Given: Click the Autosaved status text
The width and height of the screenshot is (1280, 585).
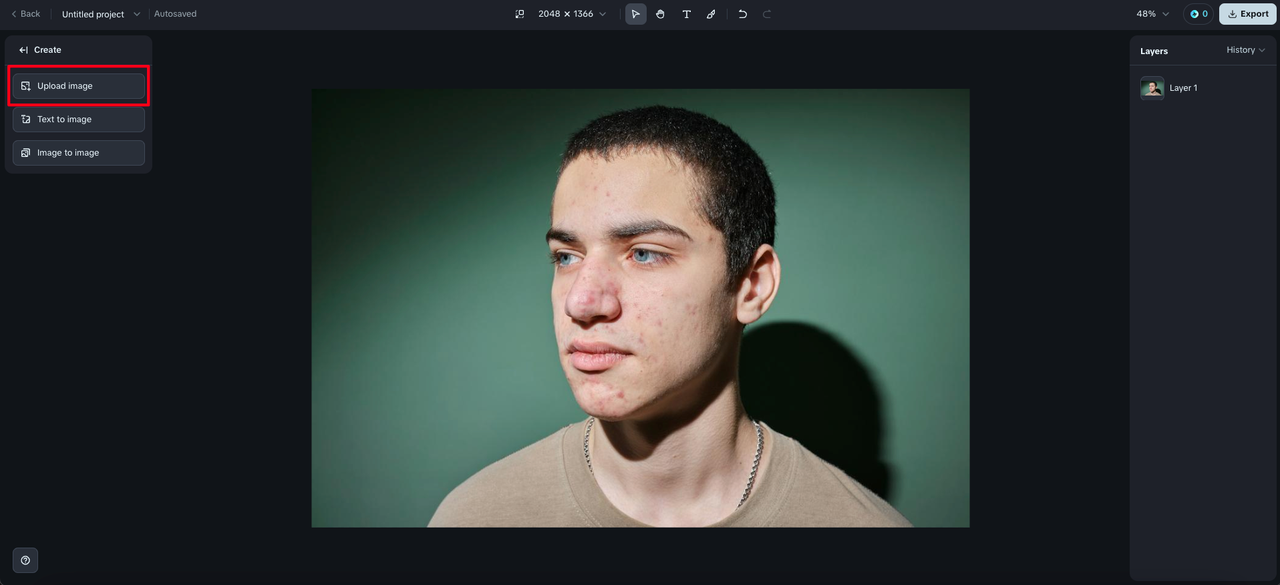Looking at the screenshot, I should point(175,14).
